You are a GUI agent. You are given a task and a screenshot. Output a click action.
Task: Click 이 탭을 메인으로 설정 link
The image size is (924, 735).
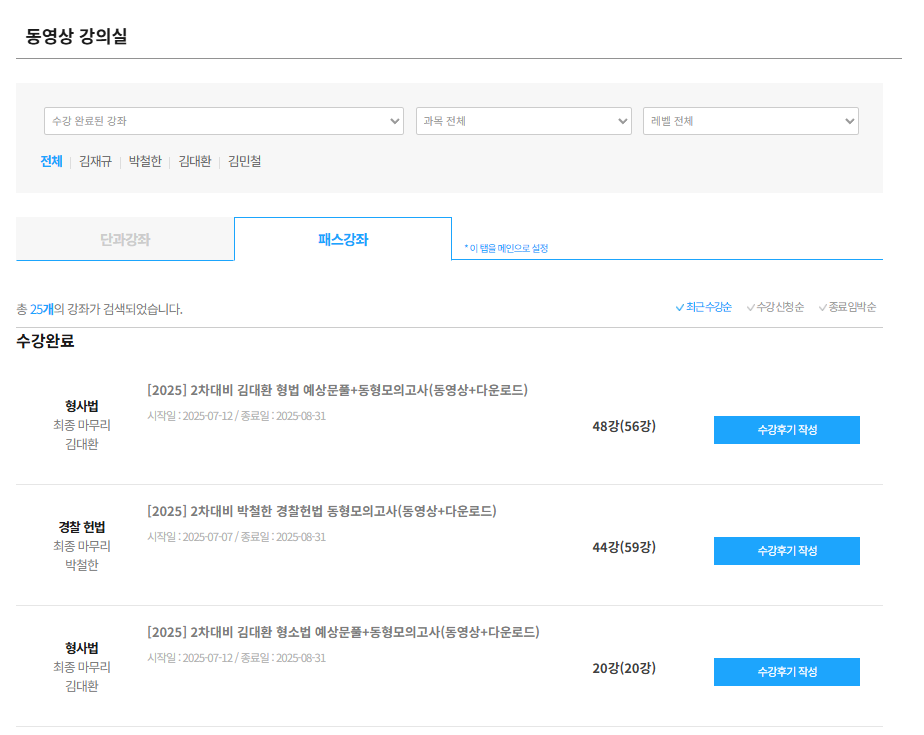click(506, 248)
